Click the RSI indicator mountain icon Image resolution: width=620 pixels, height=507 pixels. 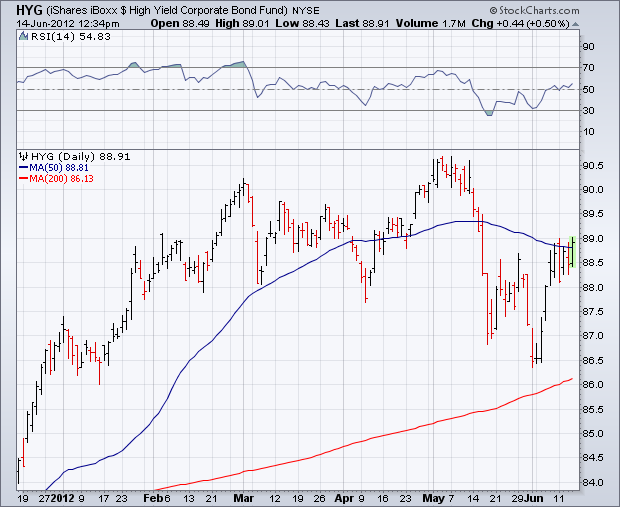tap(24, 36)
